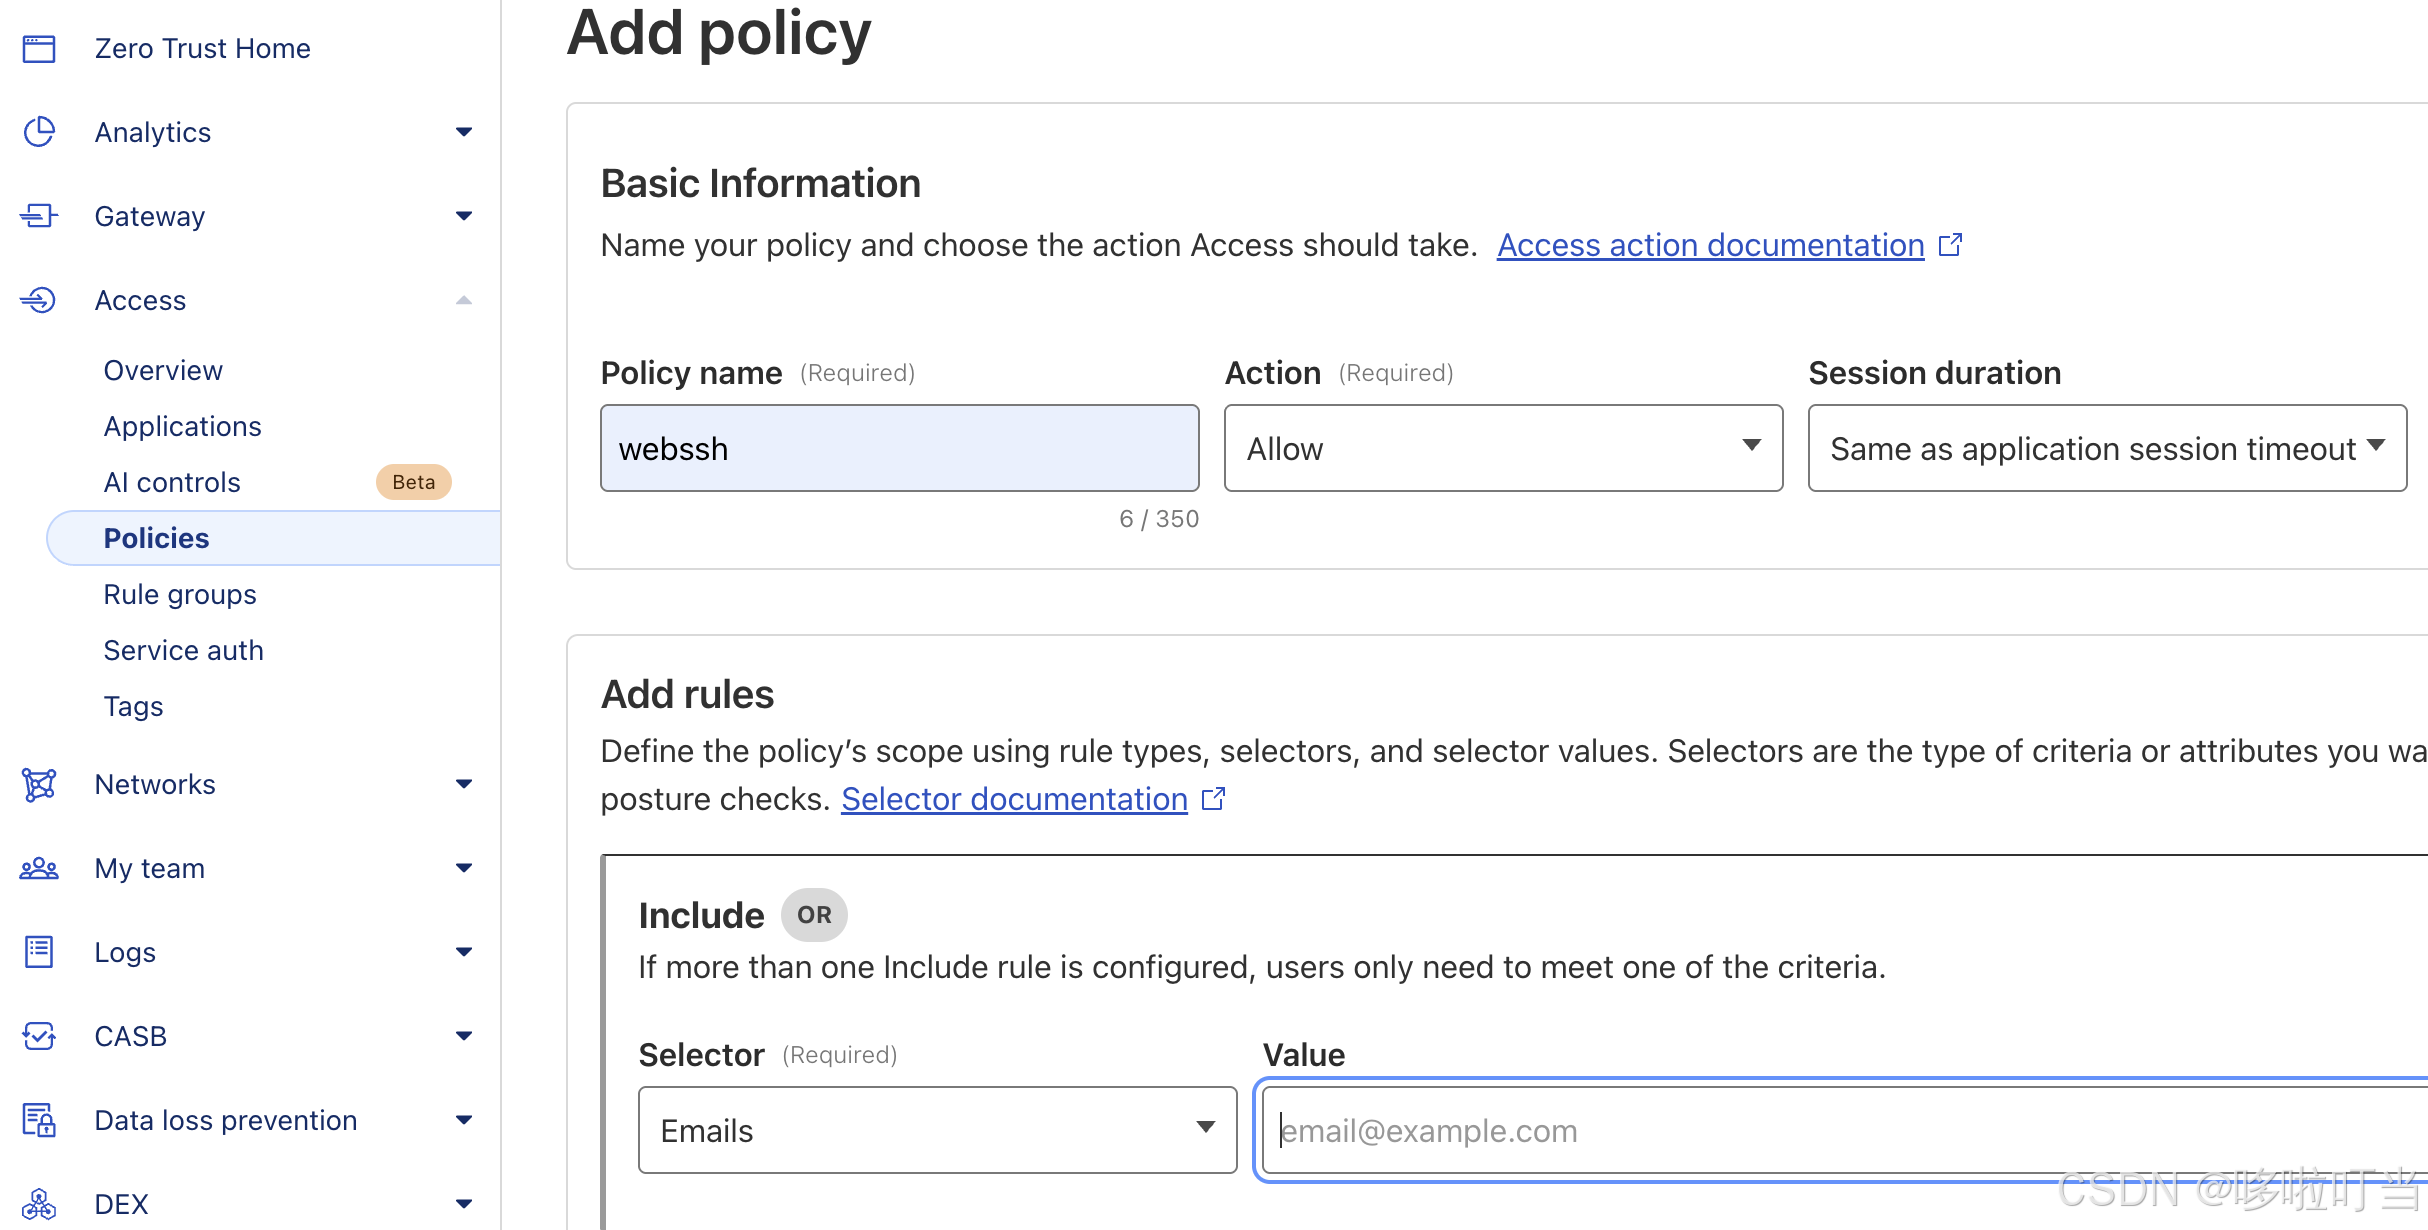This screenshot has width=2428, height=1230.
Task: Click the My team people icon
Action: pos(39,868)
